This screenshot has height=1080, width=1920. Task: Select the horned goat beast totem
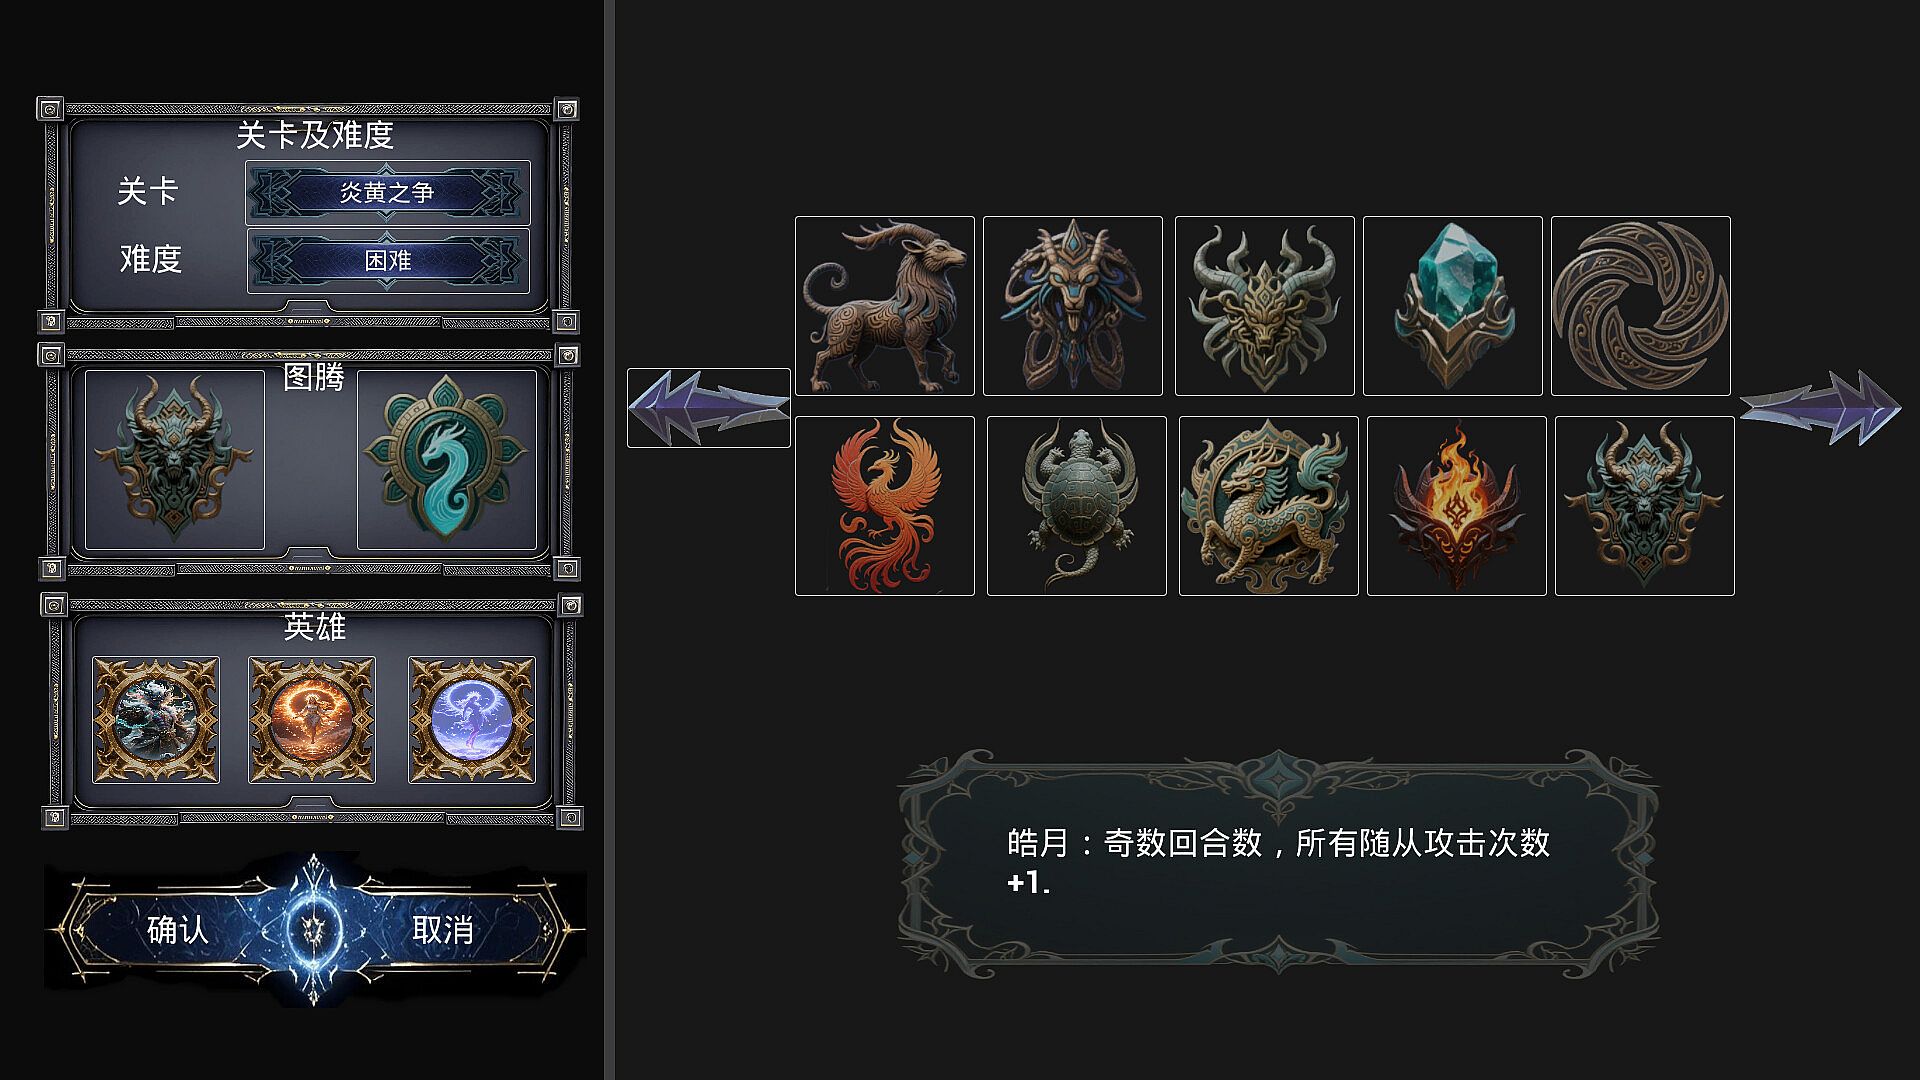point(885,306)
